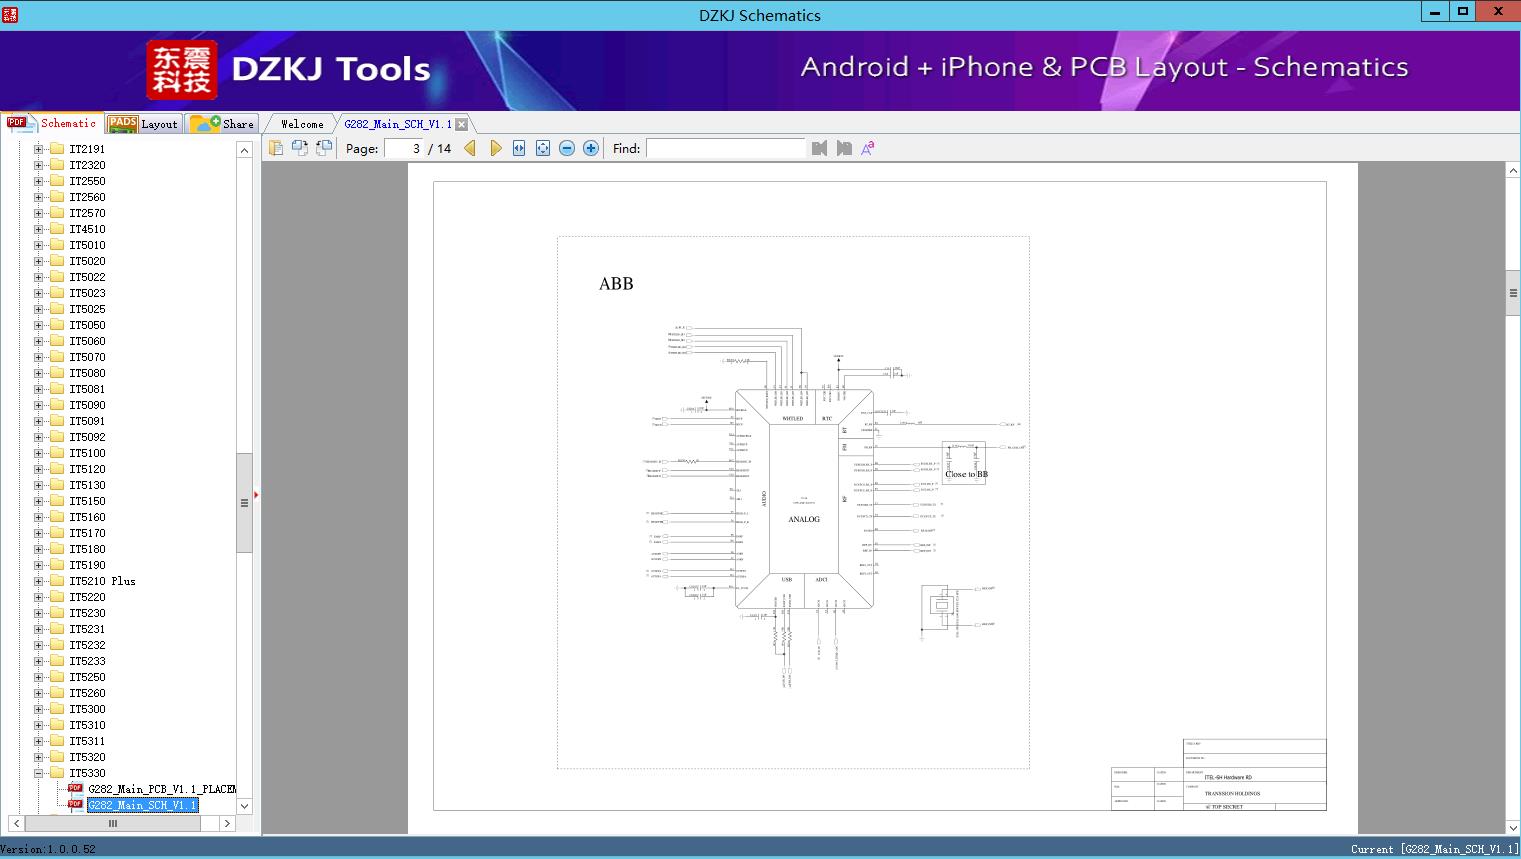Close the G282_Main_SCH_V1.1 tab

pos(462,124)
